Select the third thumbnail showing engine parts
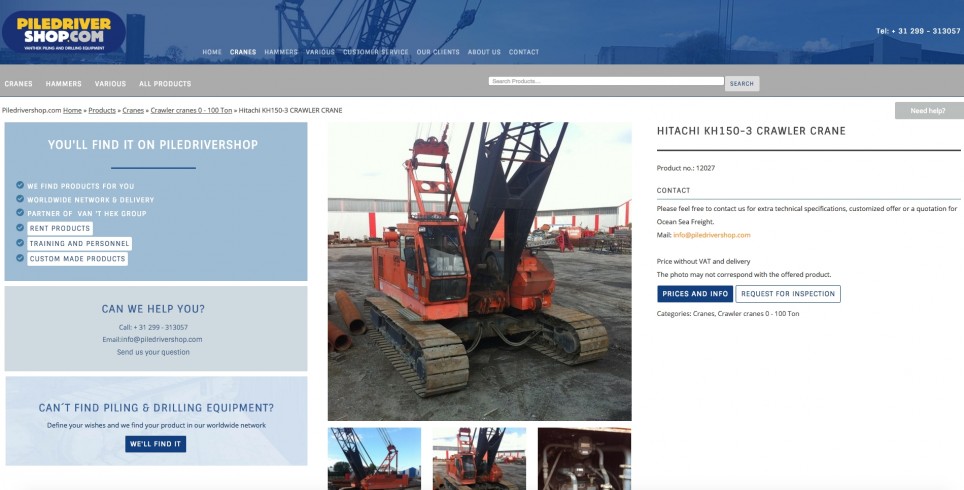Viewport: 964px width, 490px height. point(584,459)
